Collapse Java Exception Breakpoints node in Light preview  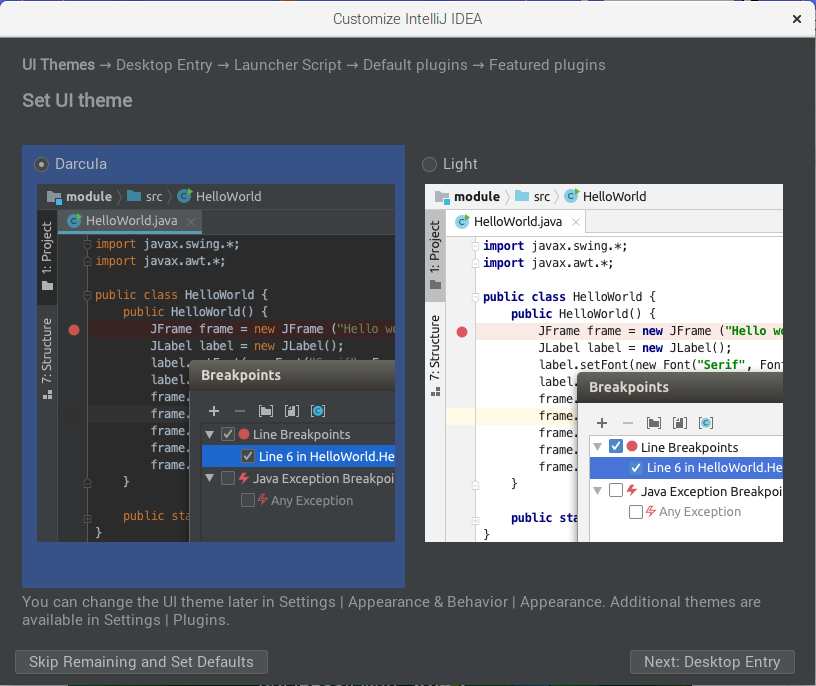[598, 490]
